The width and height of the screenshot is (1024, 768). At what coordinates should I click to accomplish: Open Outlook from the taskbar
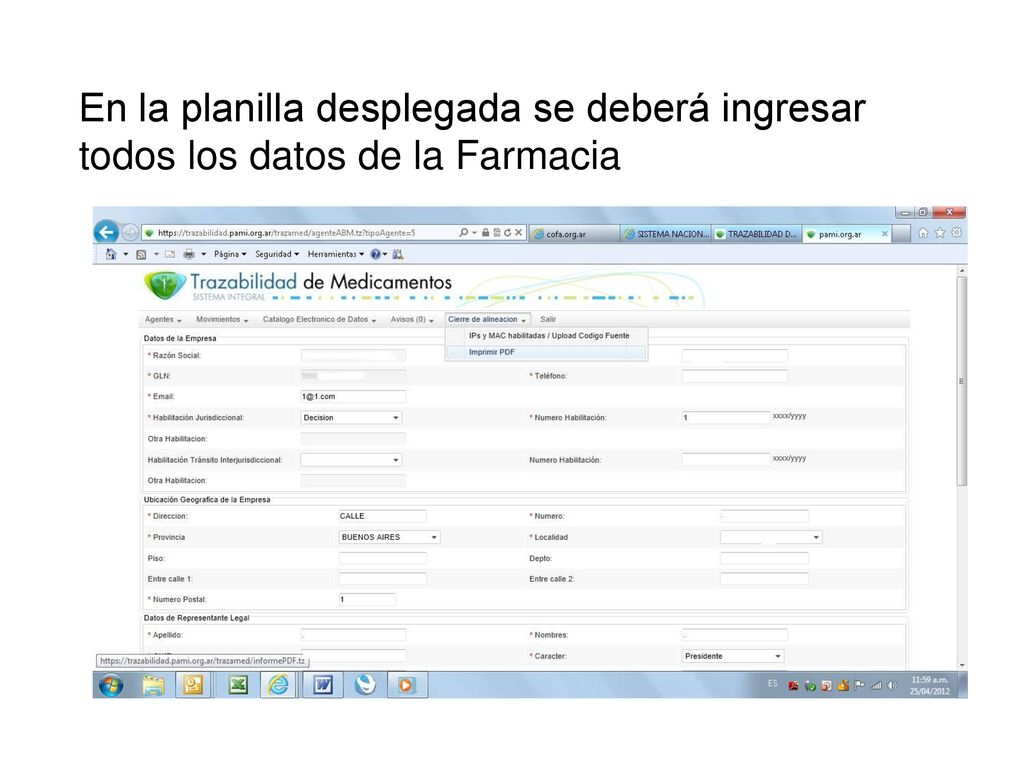(x=193, y=685)
